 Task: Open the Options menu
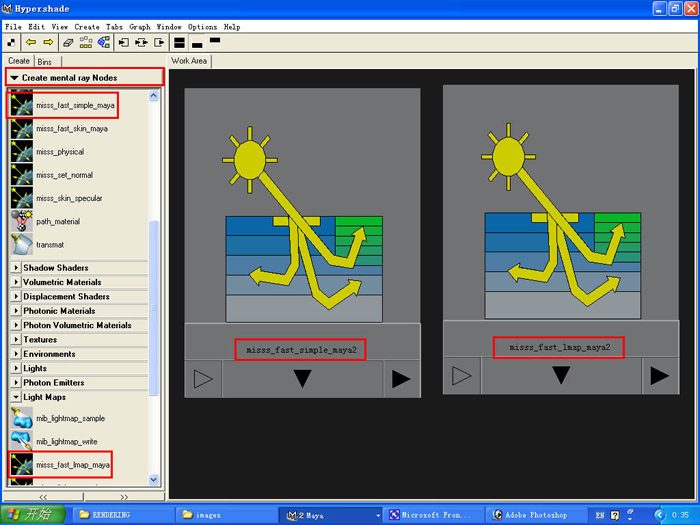[x=202, y=27]
